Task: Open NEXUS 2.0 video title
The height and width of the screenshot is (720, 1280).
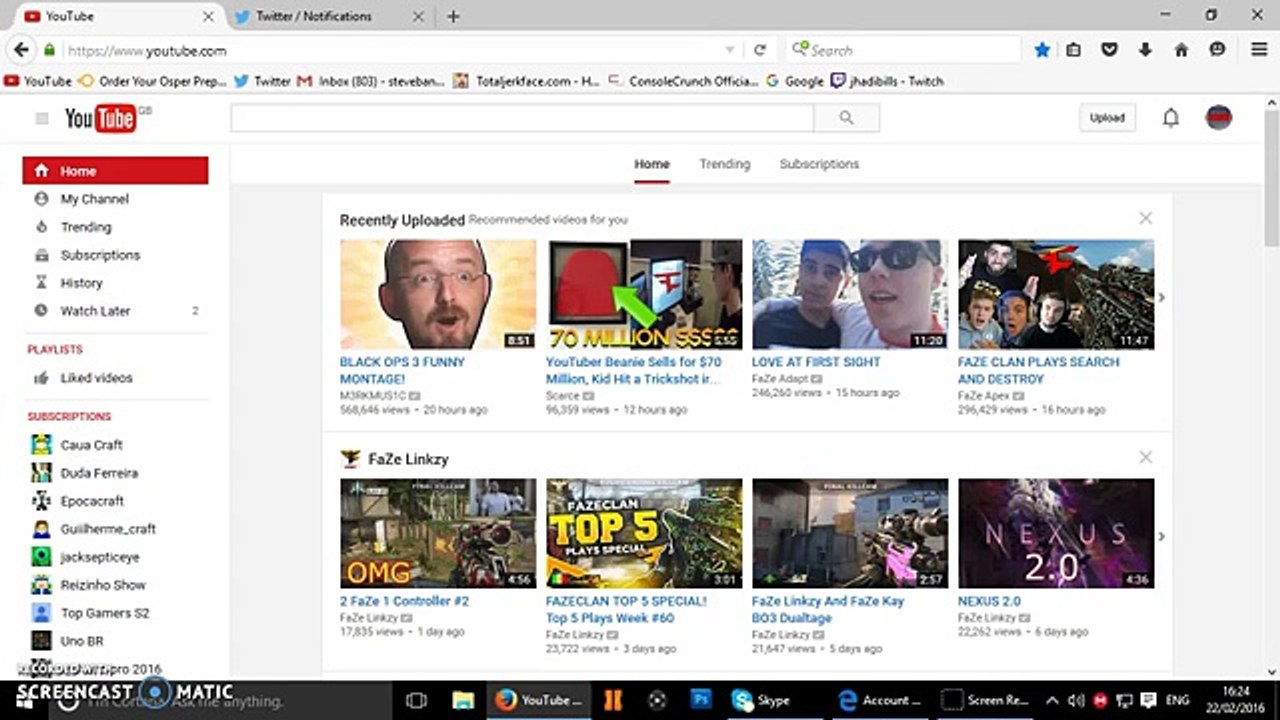Action: pos(989,601)
